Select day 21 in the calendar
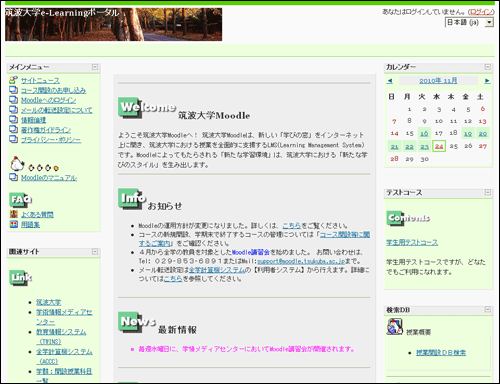The width and height of the screenshot is (500, 384). (x=395, y=146)
